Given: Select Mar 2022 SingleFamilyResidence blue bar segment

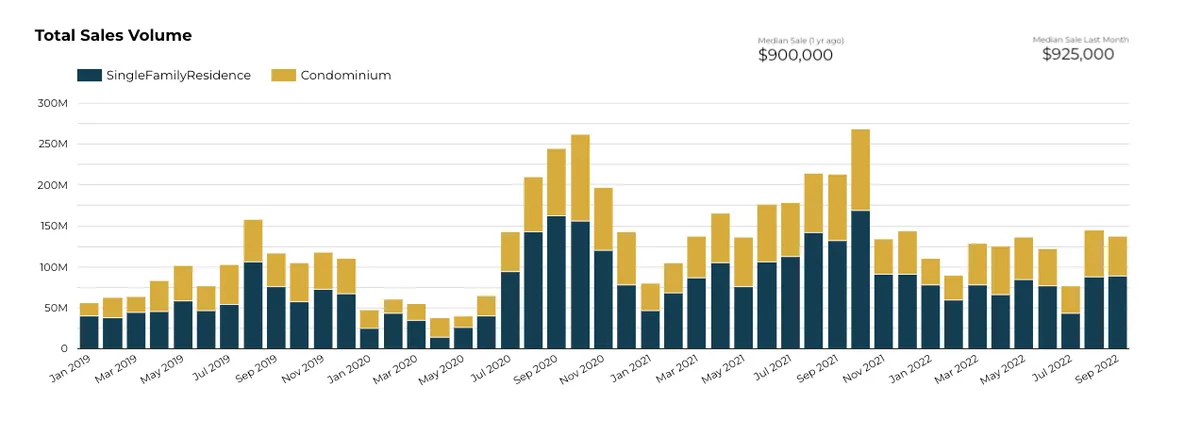Looking at the screenshot, I should click(x=978, y=317).
